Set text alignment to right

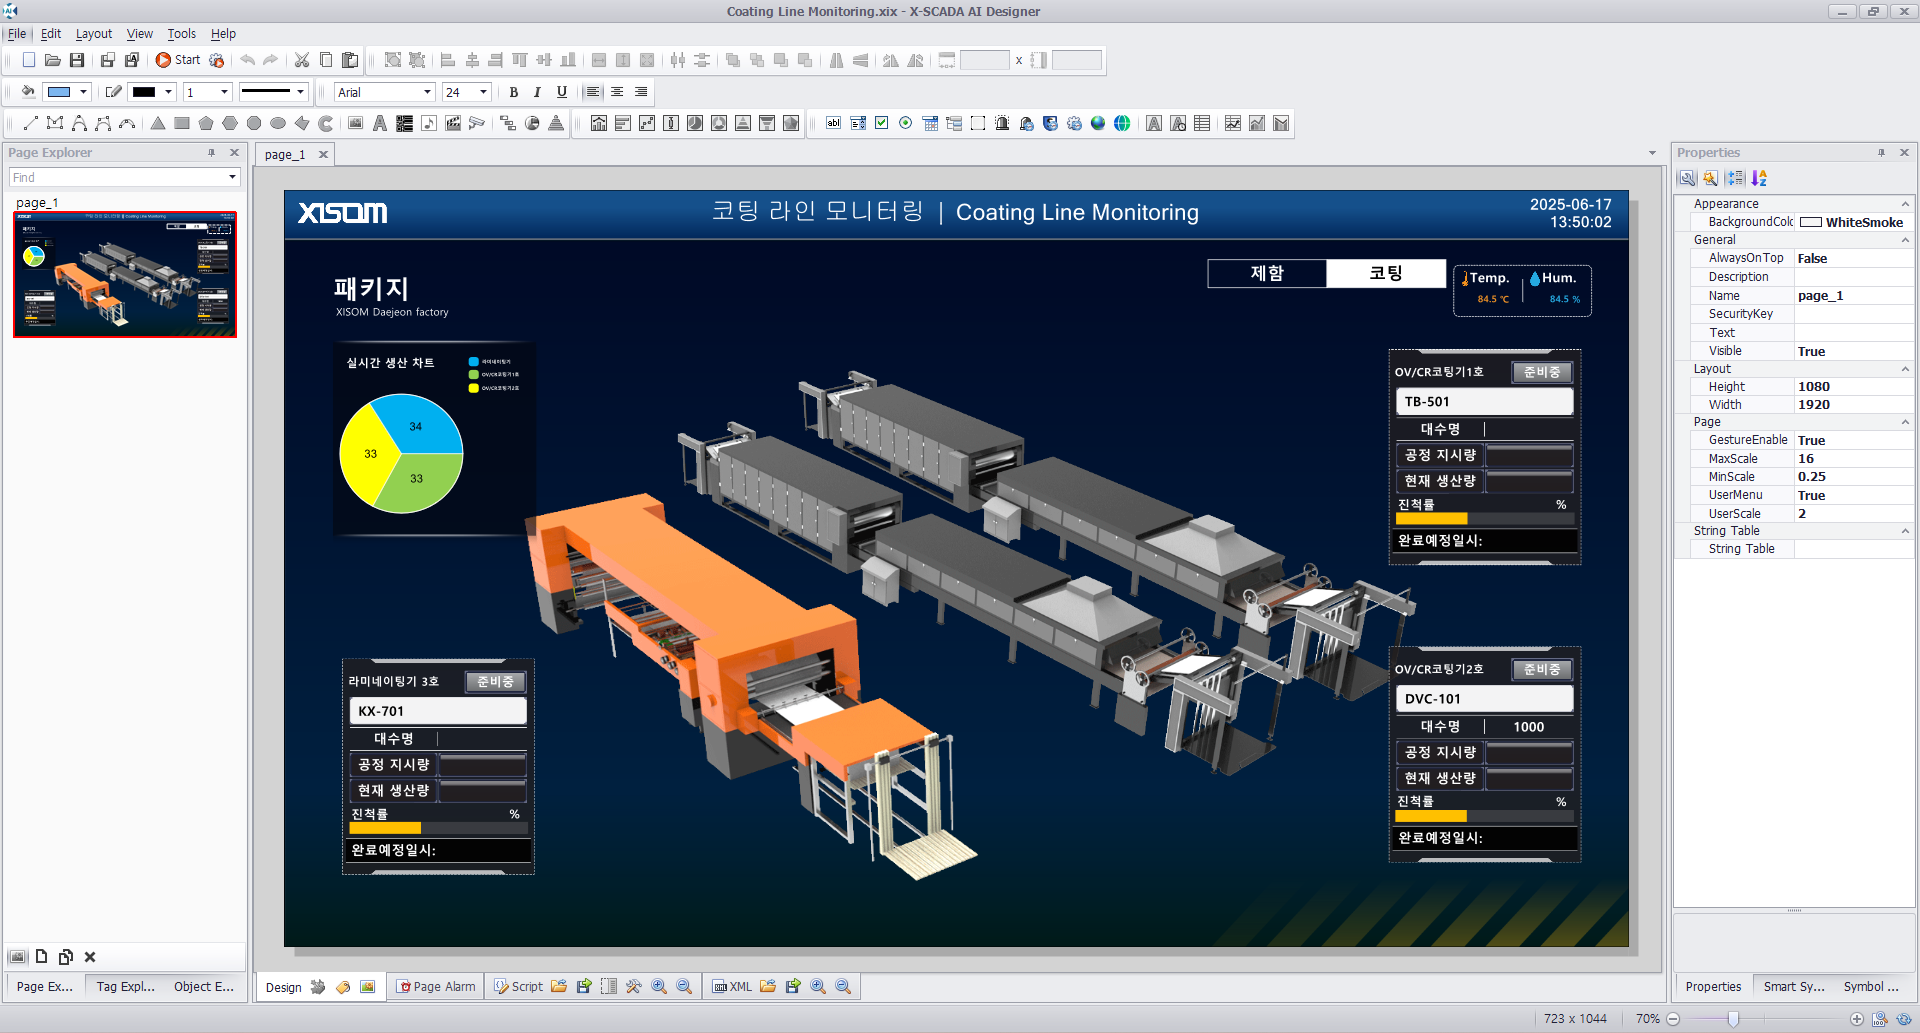point(641,92)
